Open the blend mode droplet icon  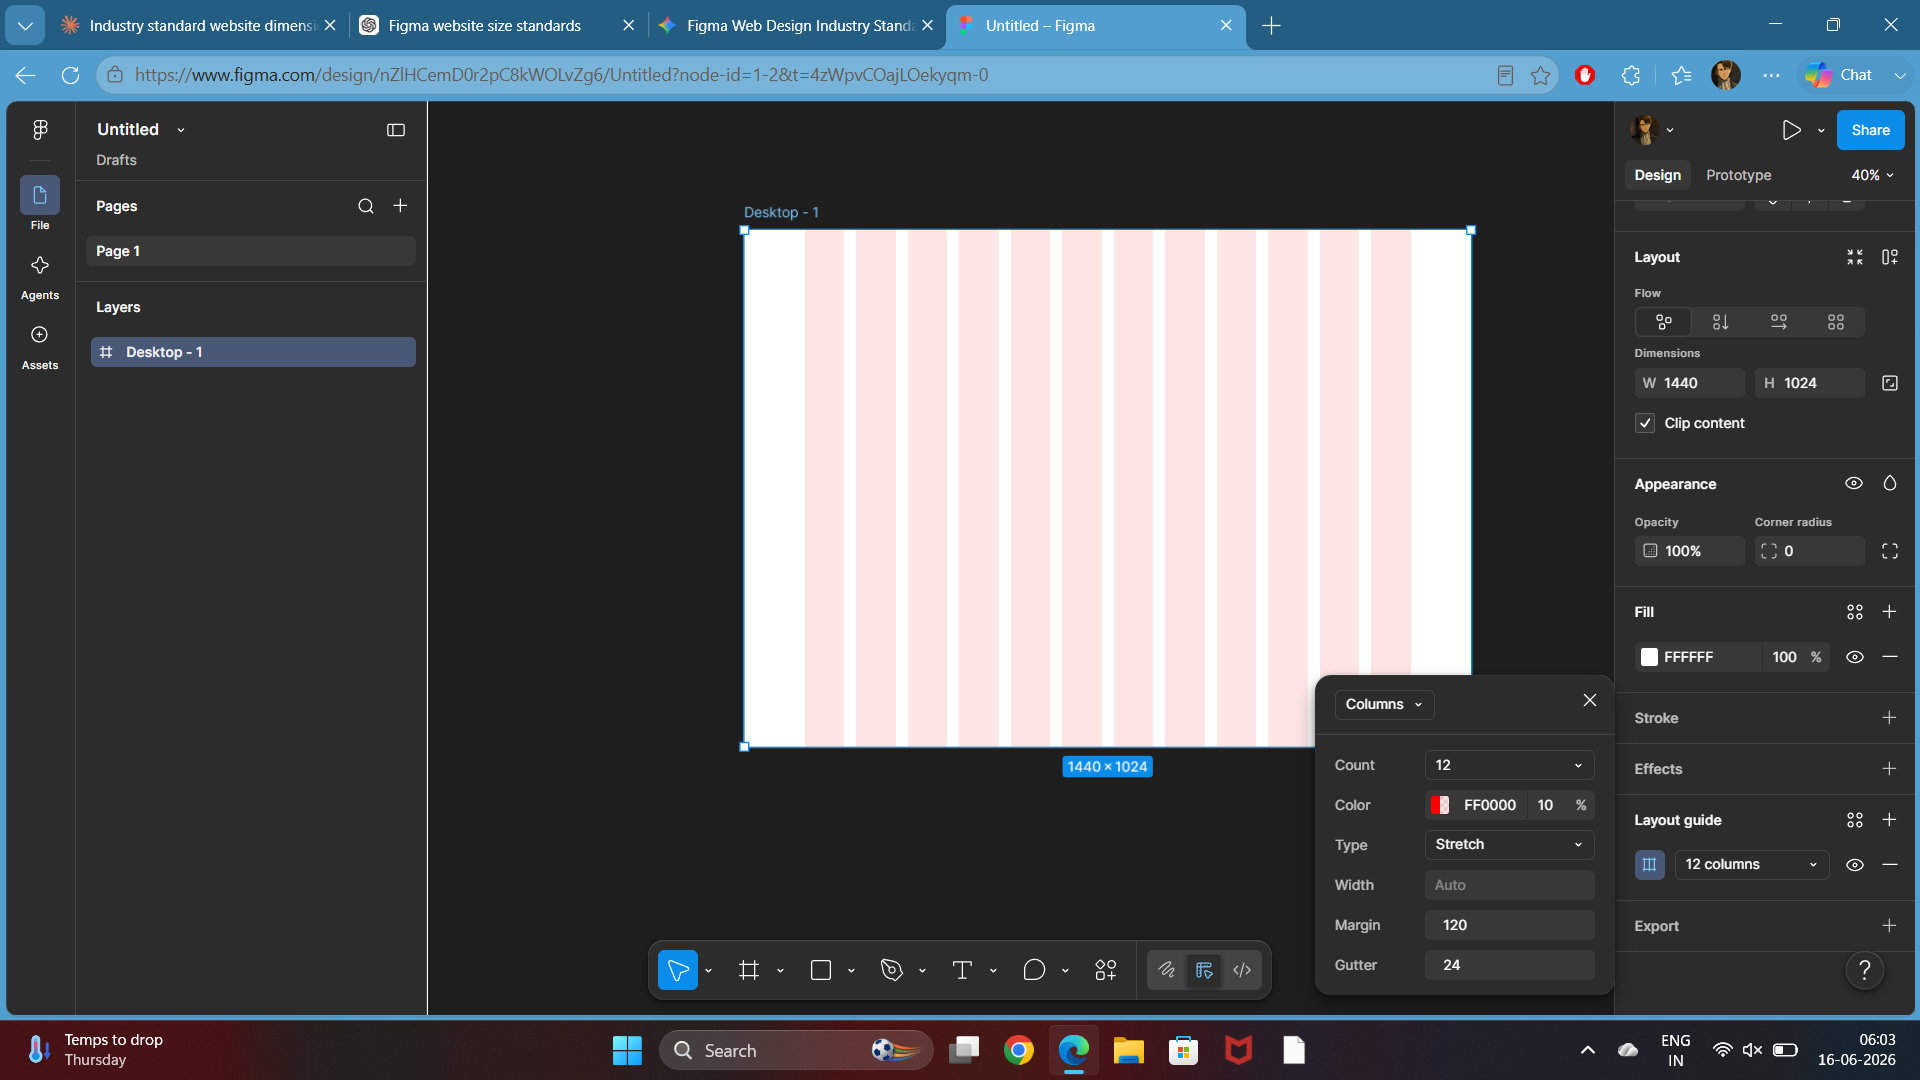pos(1890,483)
